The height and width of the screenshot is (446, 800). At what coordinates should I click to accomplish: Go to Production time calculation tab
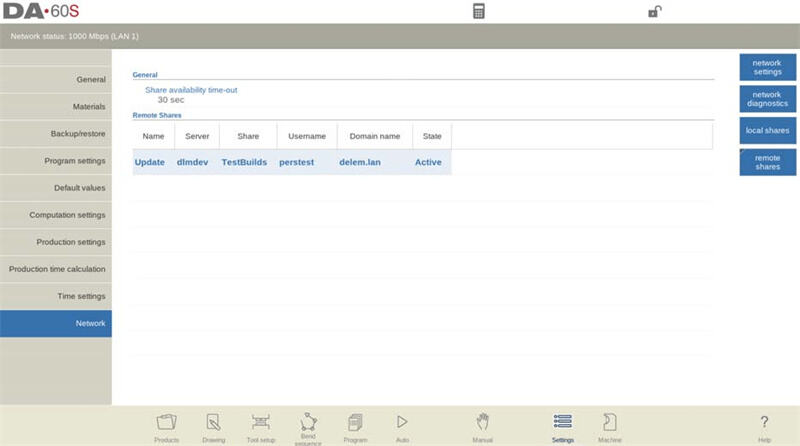(56, 269)
